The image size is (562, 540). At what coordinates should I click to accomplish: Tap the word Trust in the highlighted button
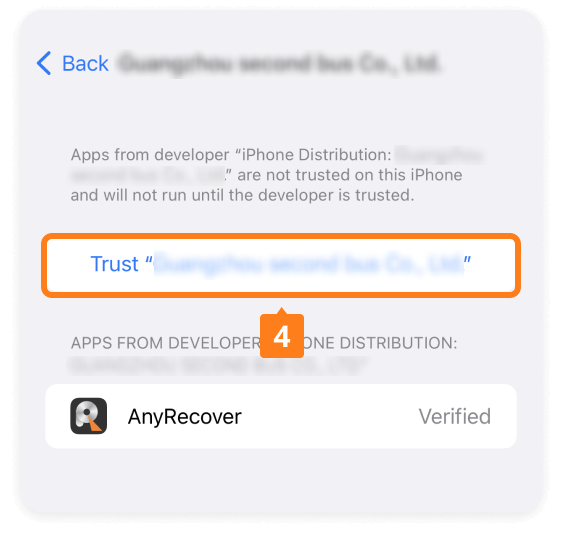pyautogui.click(x=114, y=264)
